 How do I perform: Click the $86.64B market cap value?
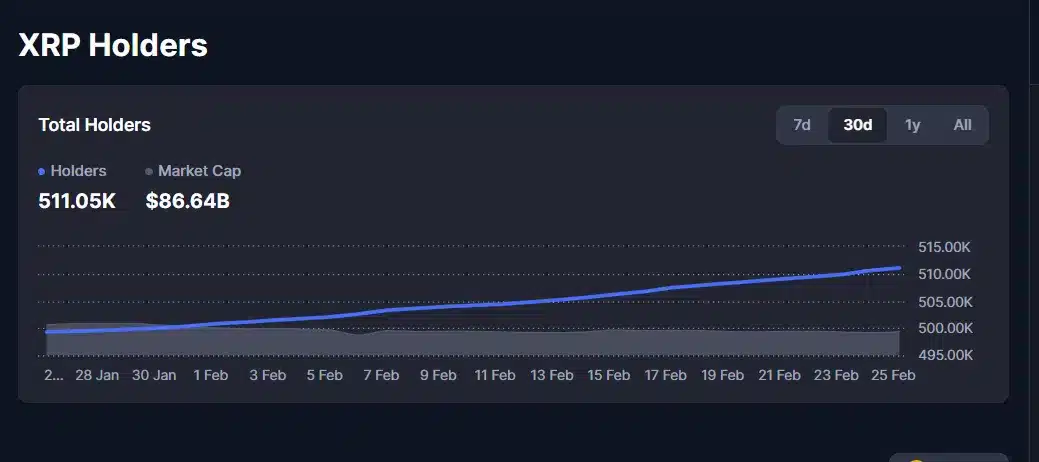coord(188,201)
